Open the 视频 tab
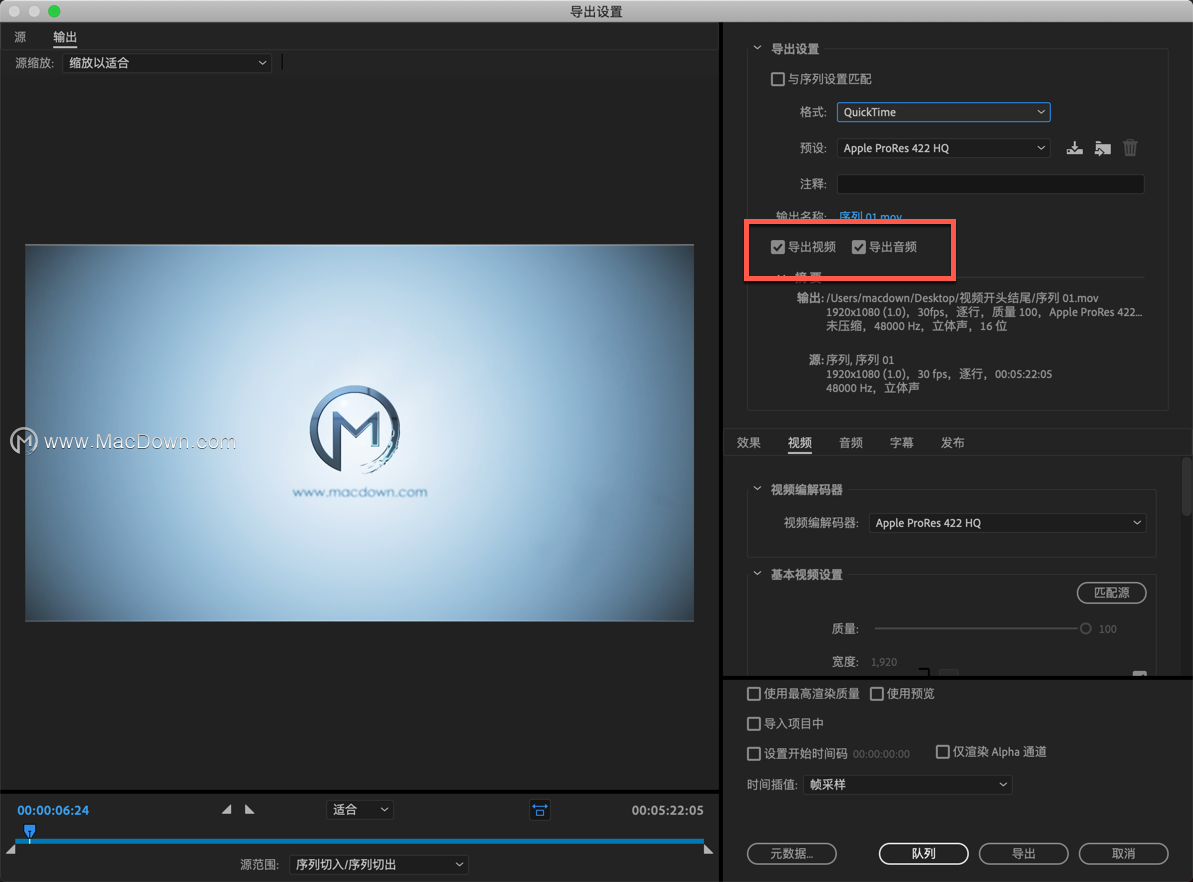This screenshot has height=882, width=1193. pyautogui.click(x=800, y=443)
